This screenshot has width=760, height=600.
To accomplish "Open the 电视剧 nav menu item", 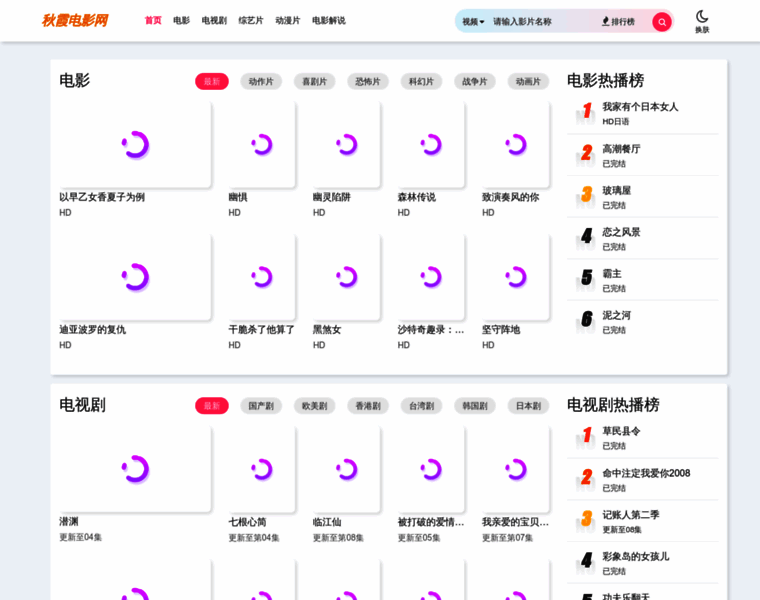I will click(214, 20).
